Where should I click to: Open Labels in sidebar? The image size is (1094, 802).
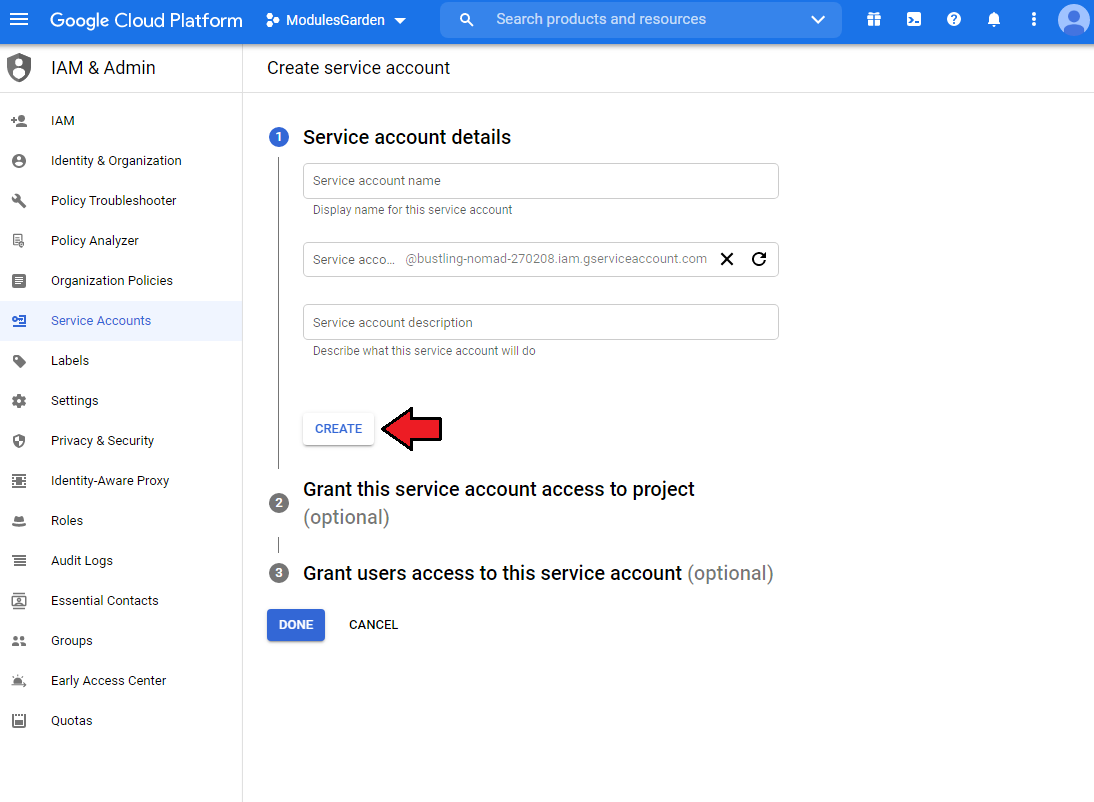click(x=121, y=361)
